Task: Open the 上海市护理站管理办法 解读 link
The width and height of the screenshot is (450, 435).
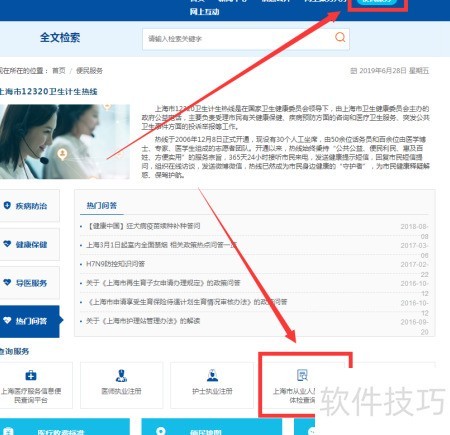Action: pos(143,321)
